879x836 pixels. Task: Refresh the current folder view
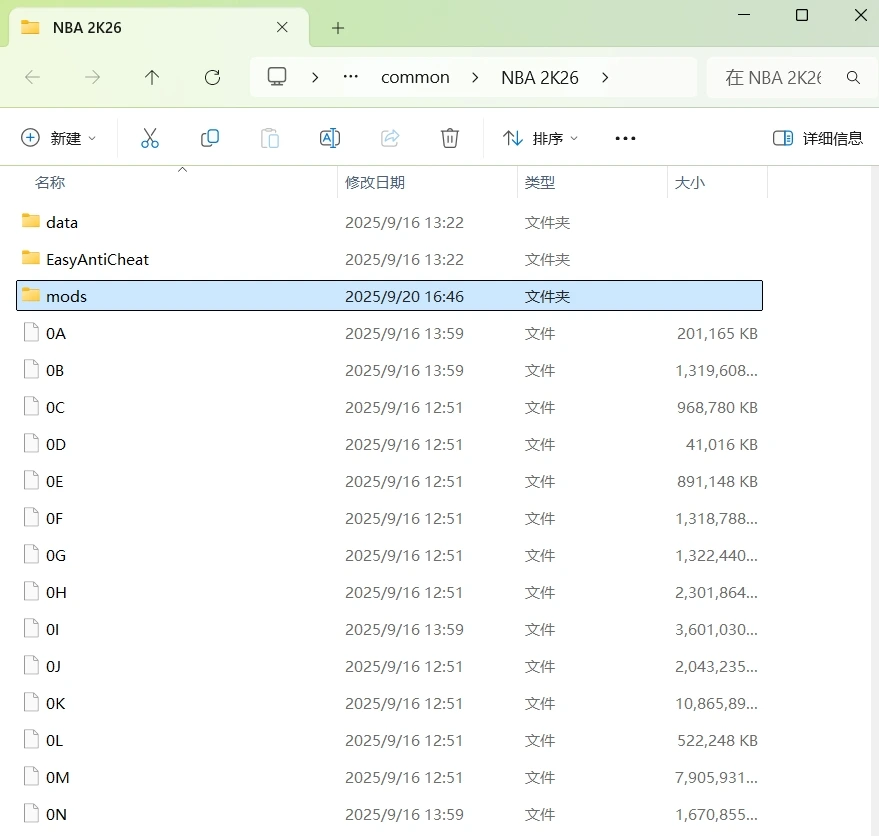coord(212,77)
